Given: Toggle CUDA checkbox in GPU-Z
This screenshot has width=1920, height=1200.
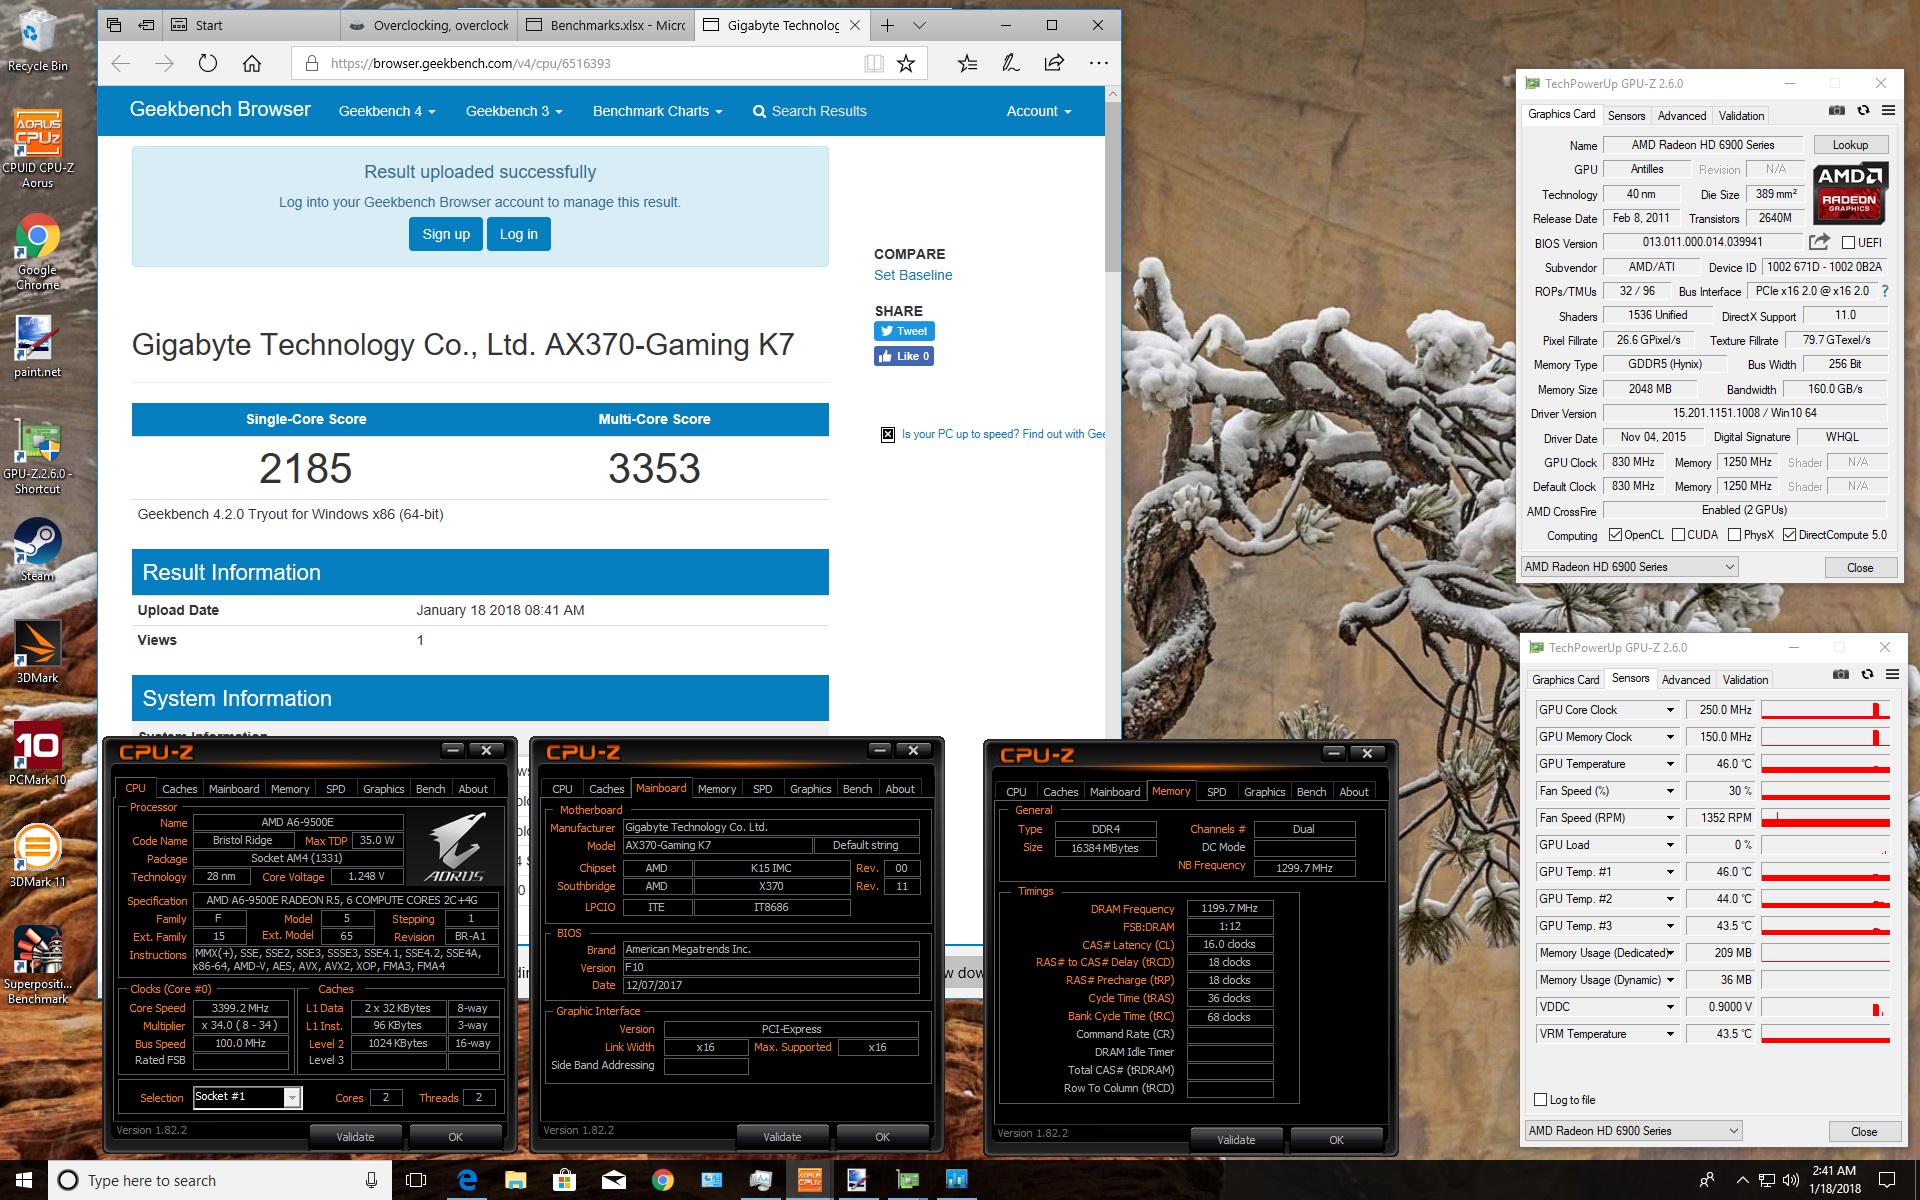Looking at the screenshot, I should tap(1678, 535).
